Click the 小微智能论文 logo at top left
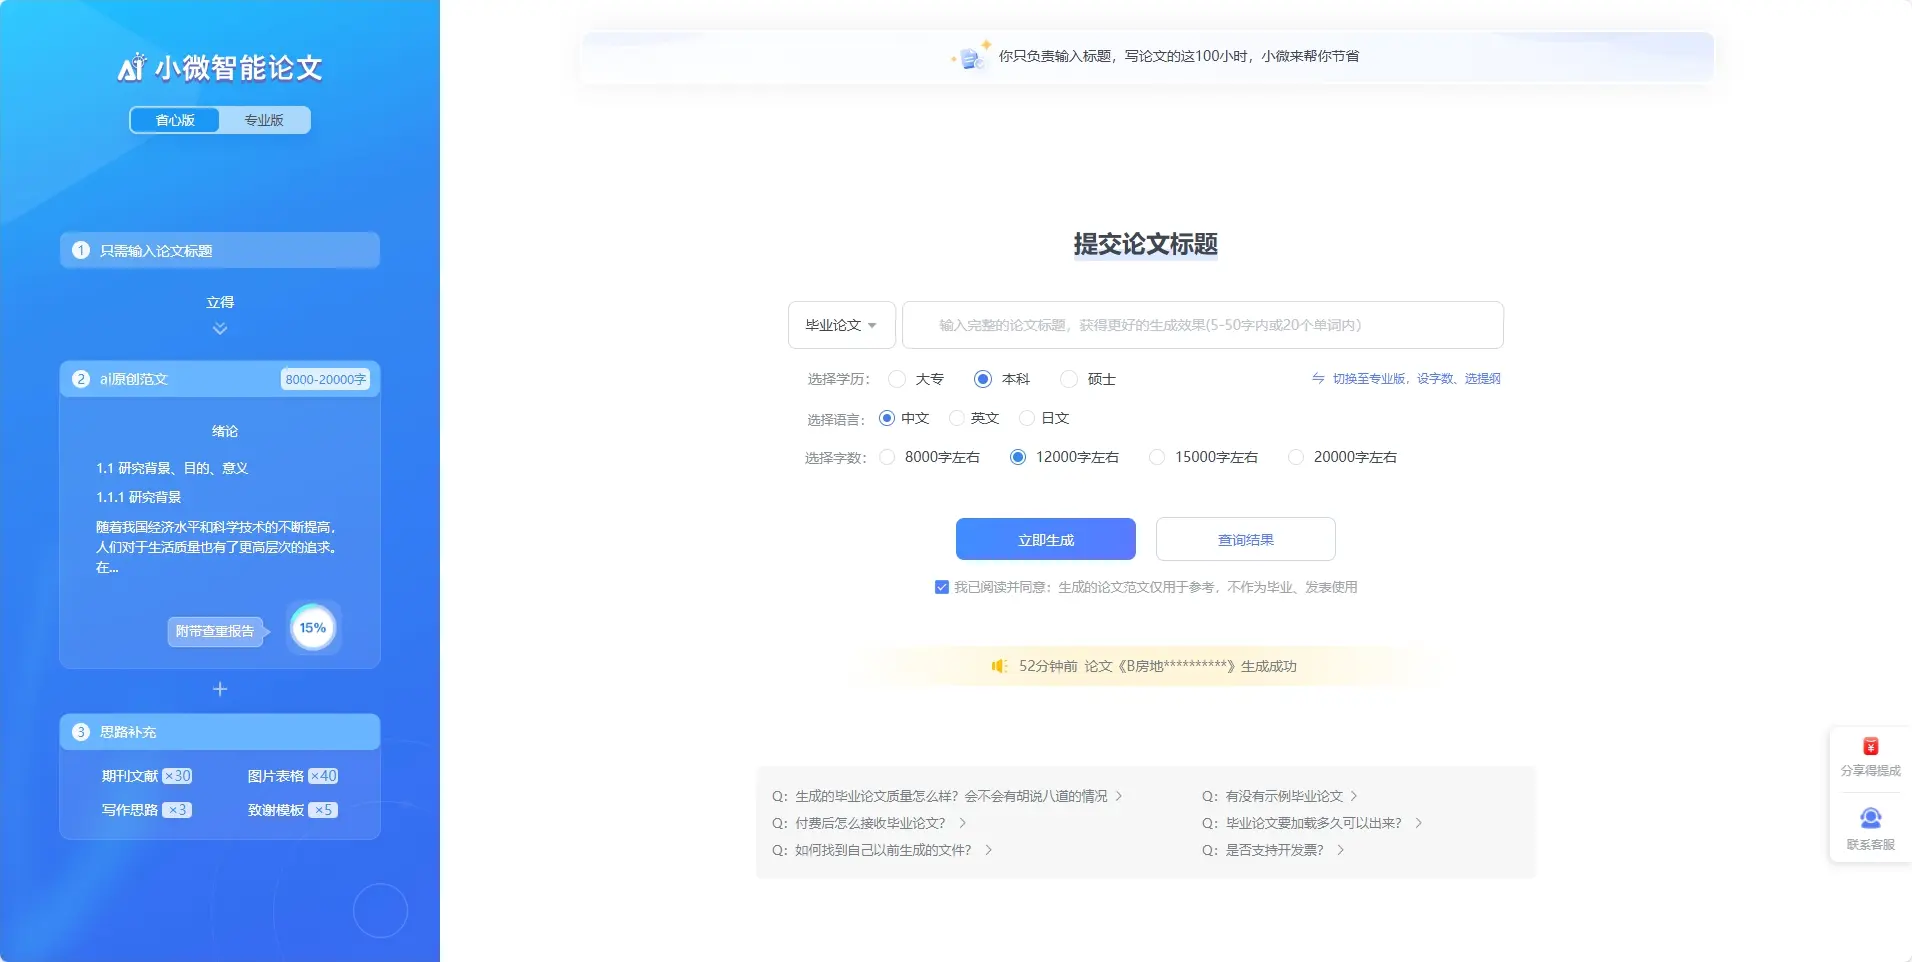 click(x=219, y=67)
